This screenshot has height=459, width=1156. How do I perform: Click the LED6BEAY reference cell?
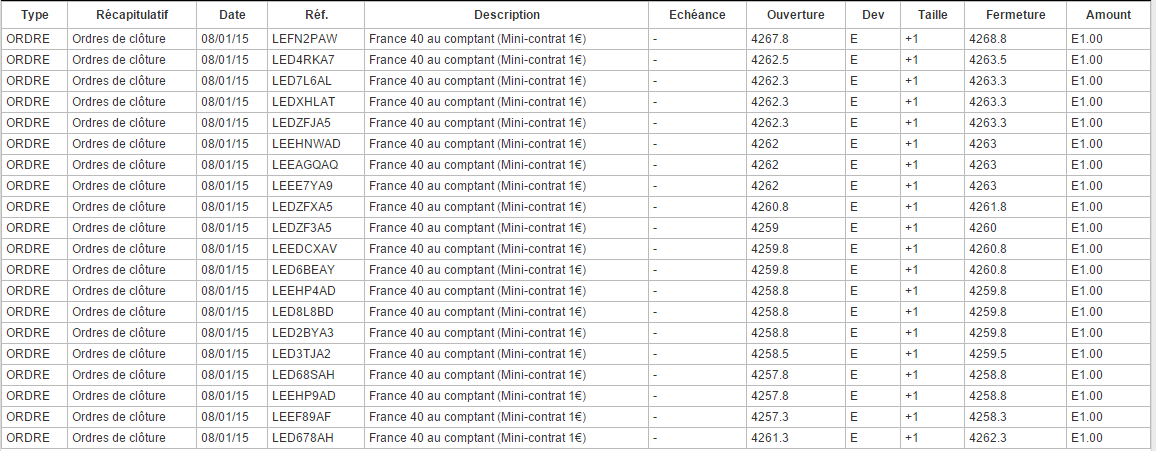[x=303, y=270]
